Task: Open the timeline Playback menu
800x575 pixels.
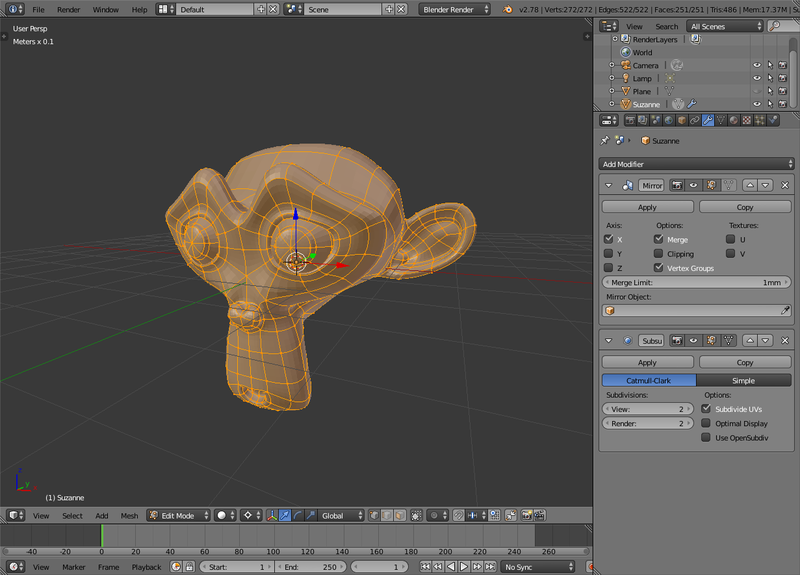Action: 146,567
